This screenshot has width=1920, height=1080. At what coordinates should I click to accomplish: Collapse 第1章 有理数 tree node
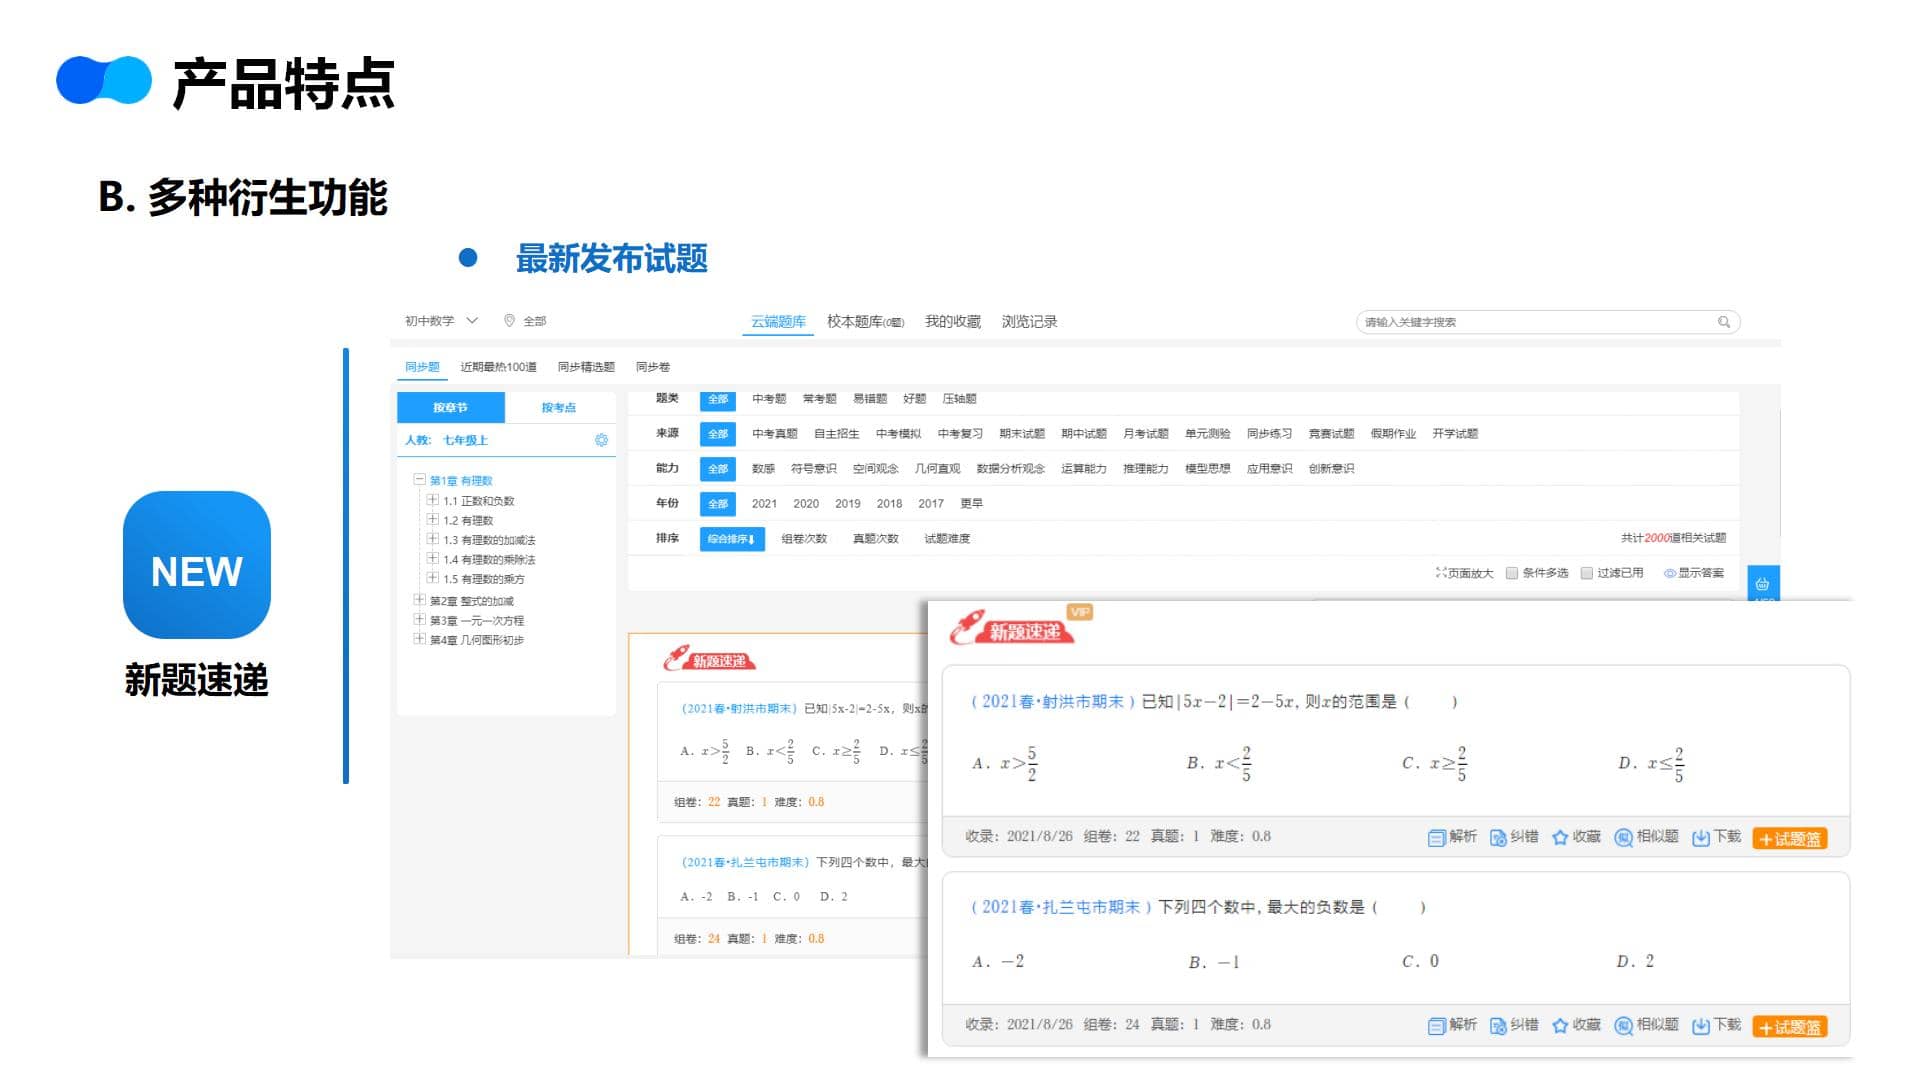pos(420,480)
